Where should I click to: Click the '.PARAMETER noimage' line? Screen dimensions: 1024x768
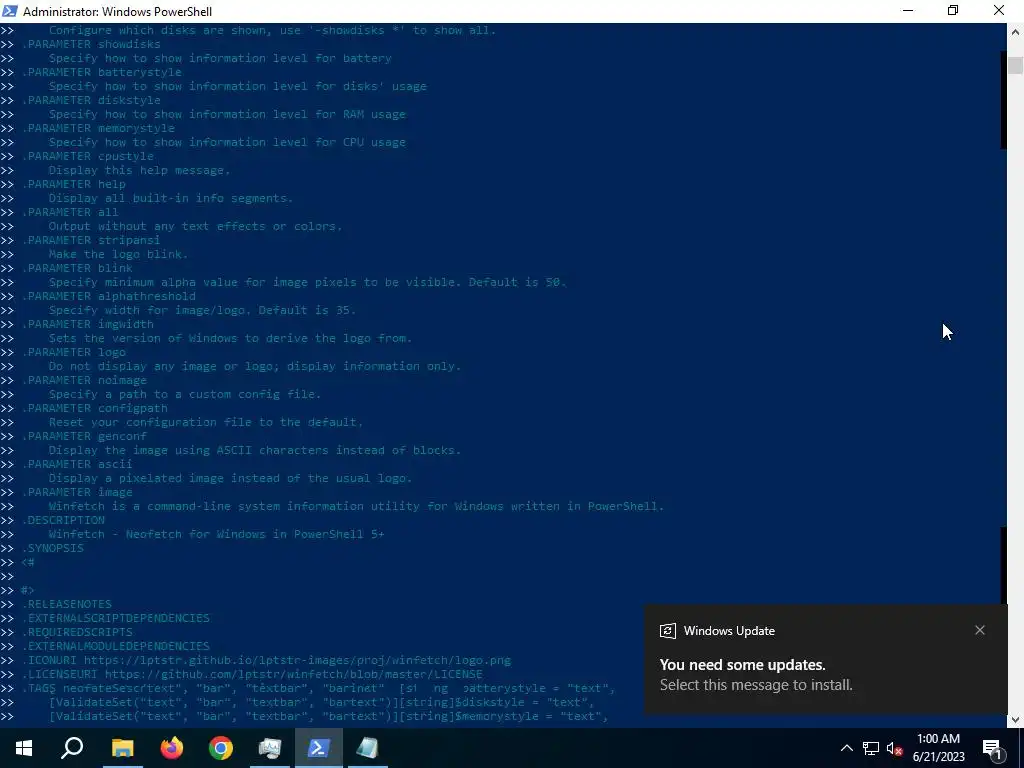(84, 381)
